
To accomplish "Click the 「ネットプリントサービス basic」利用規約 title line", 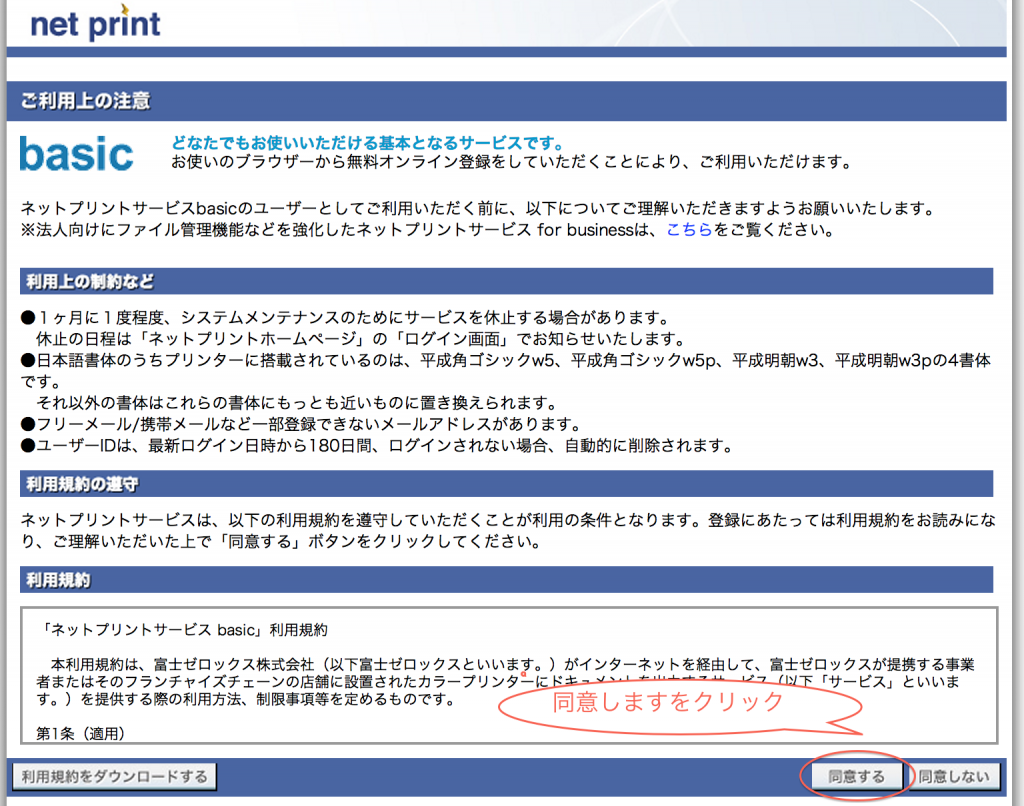I will [182, 630].
